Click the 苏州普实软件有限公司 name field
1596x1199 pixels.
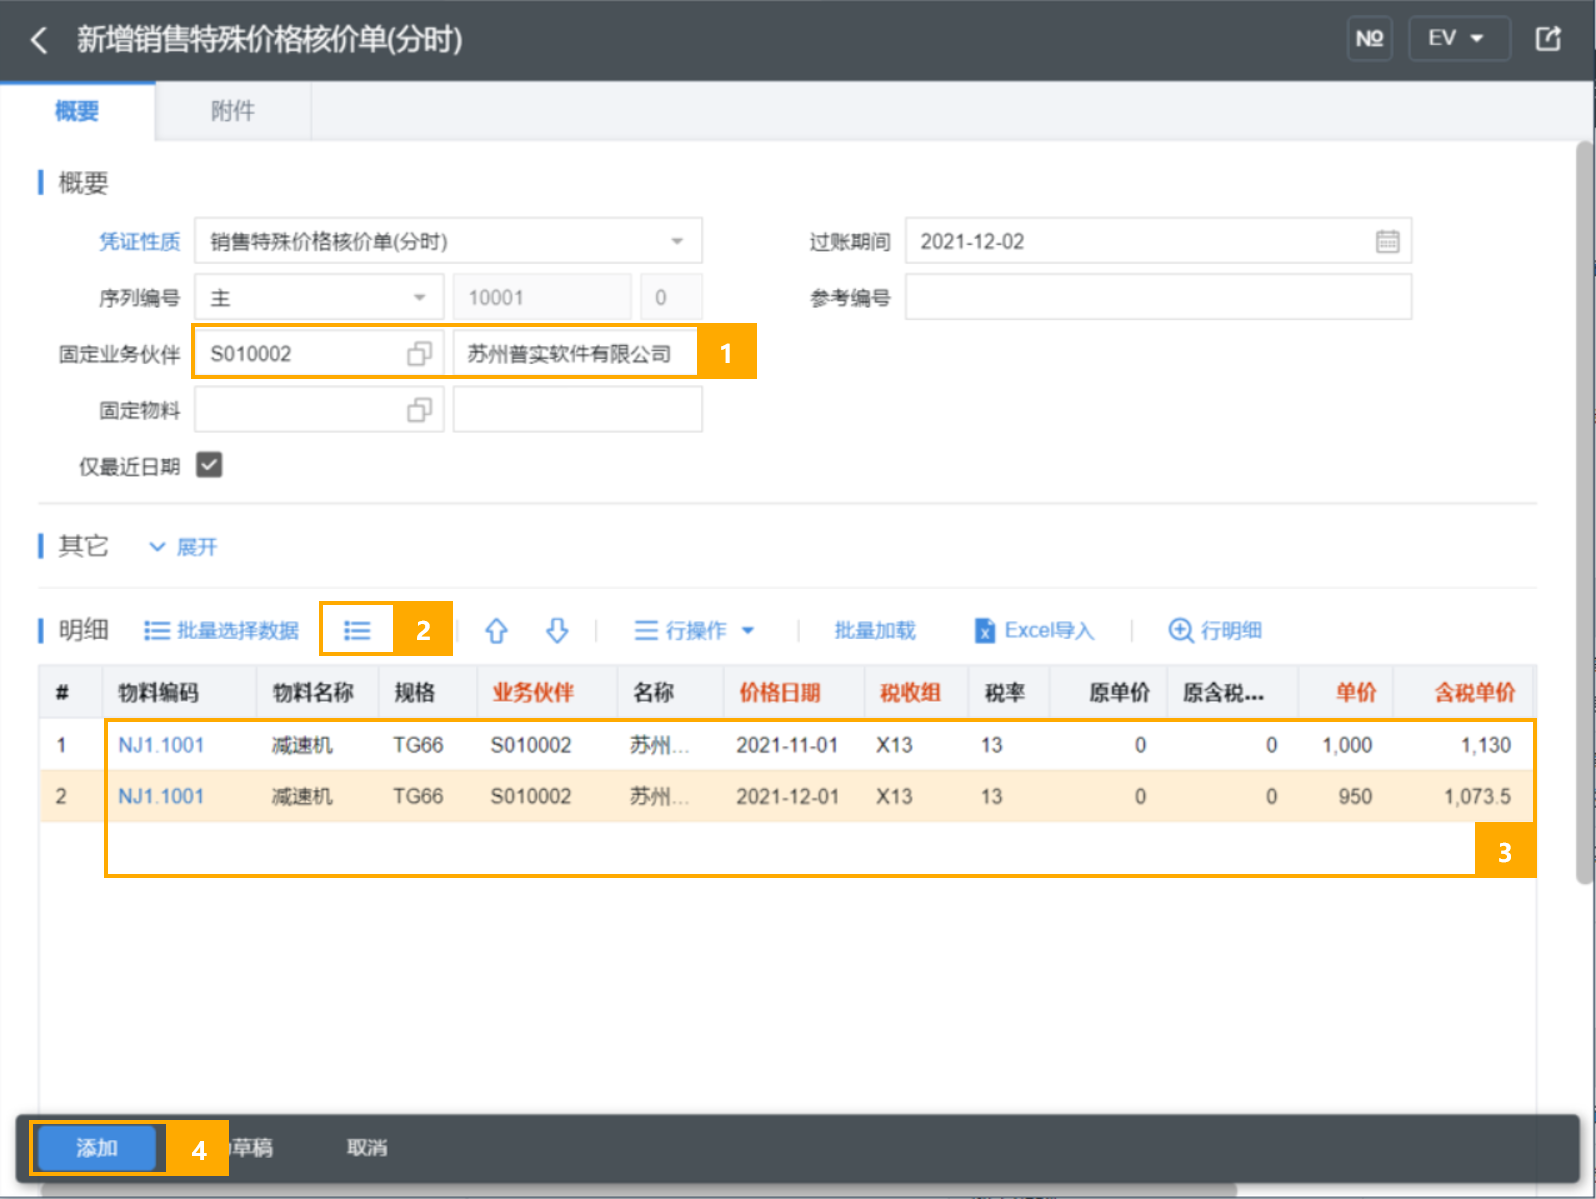point(576,353)
